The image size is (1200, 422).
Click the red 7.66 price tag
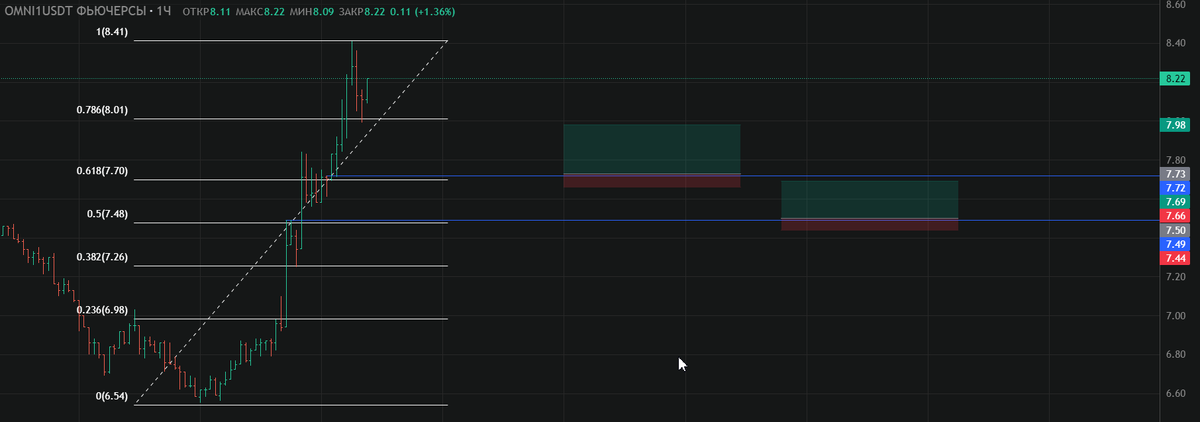click(x=1175, y=216)
